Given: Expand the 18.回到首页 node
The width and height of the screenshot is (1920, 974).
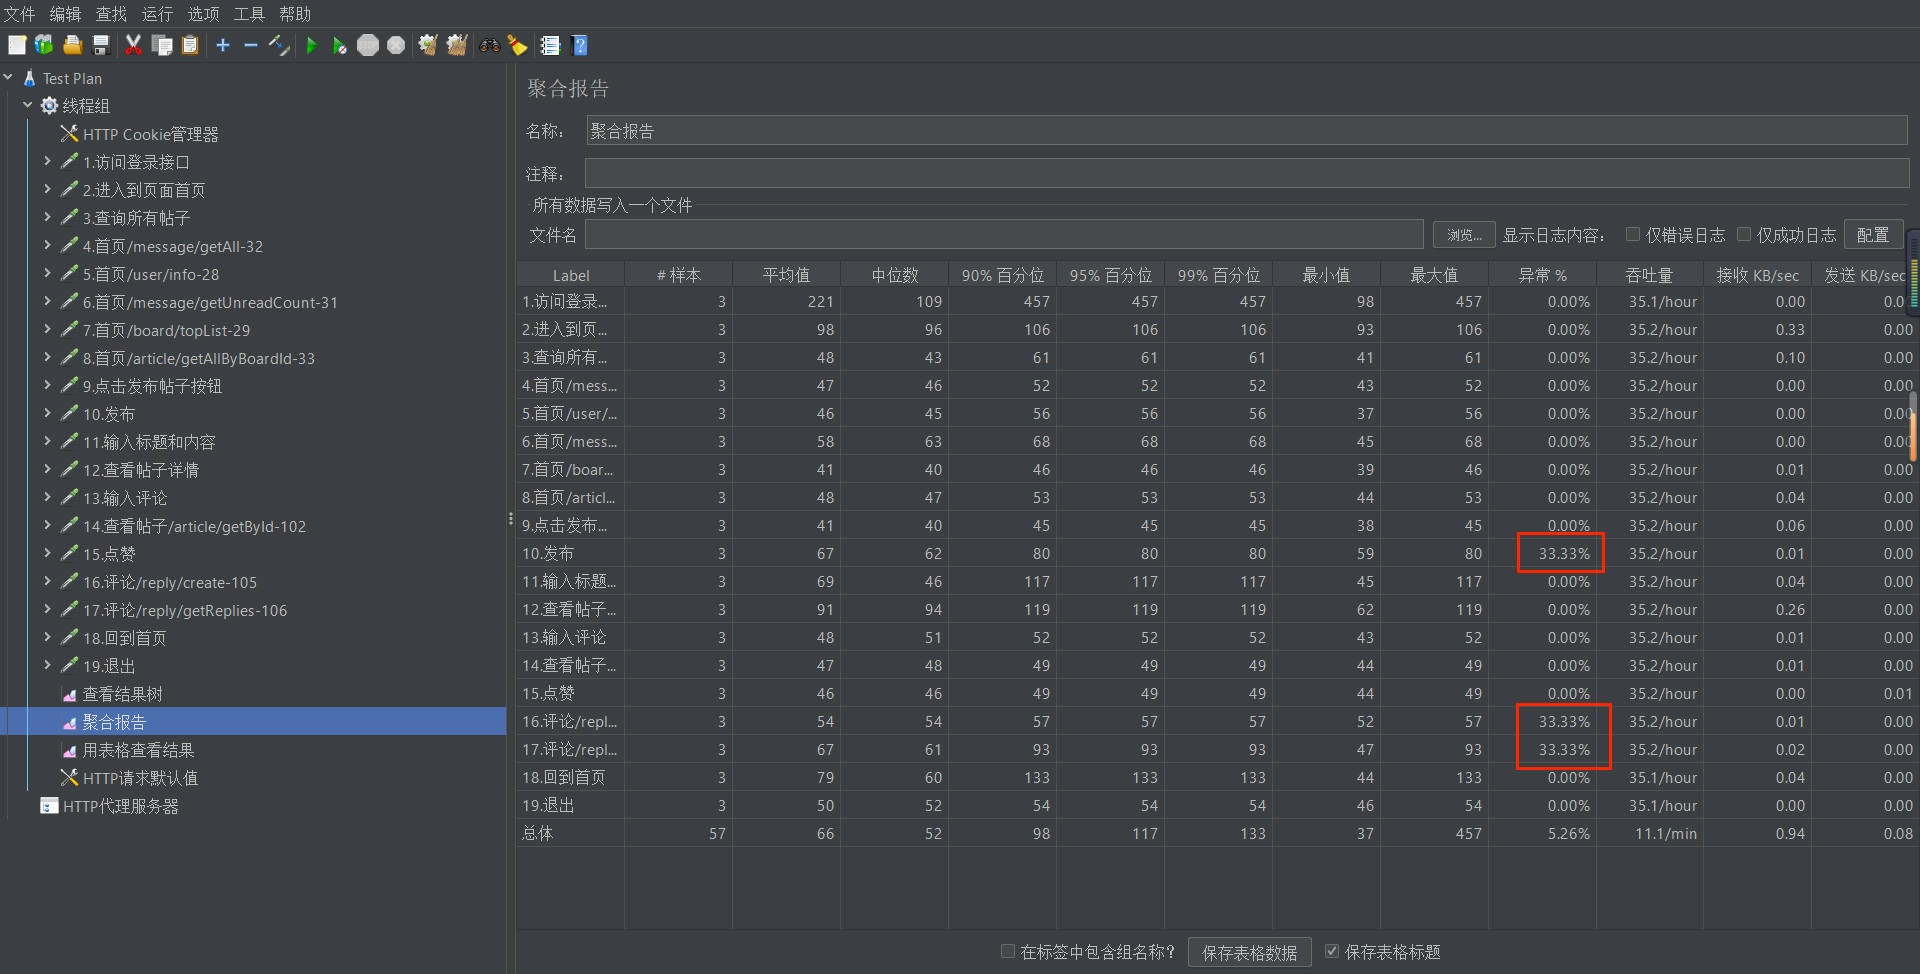Looking at the screenshot, I should click(x=47, y=637).
